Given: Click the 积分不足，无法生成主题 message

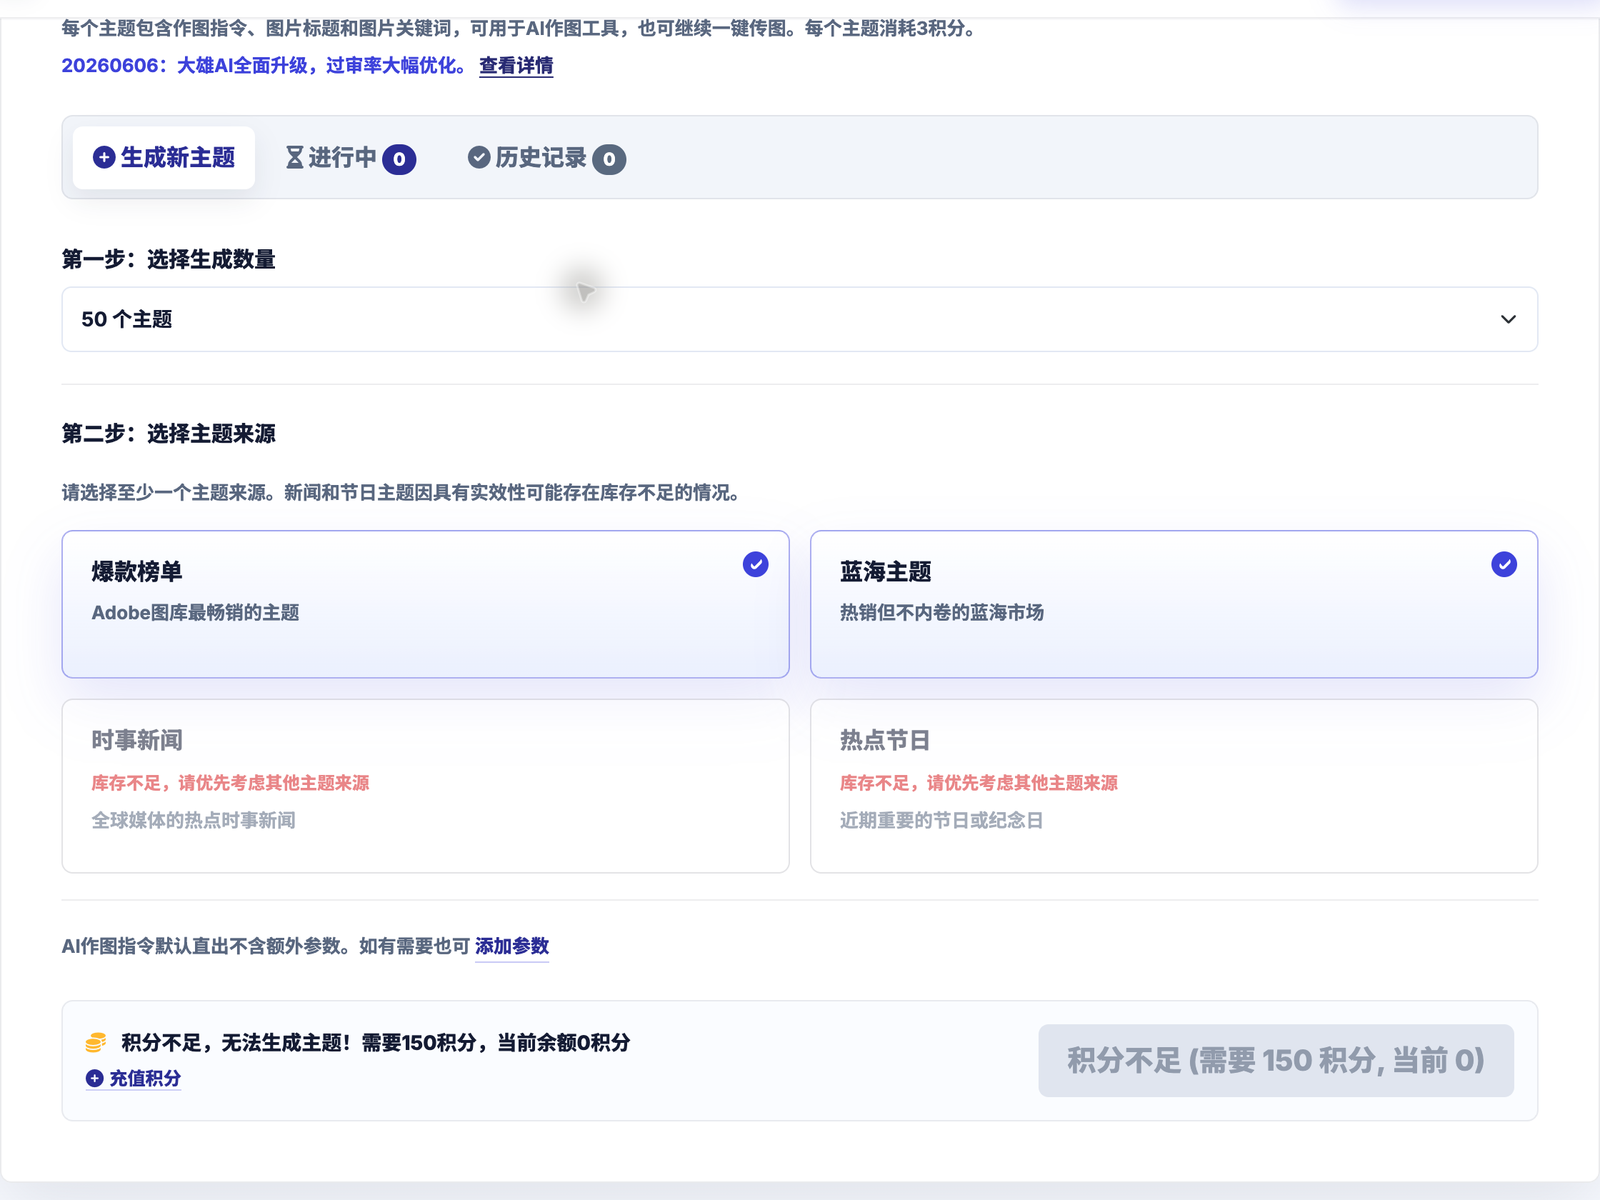Looking at the screenshot, I should (376, 1043).
